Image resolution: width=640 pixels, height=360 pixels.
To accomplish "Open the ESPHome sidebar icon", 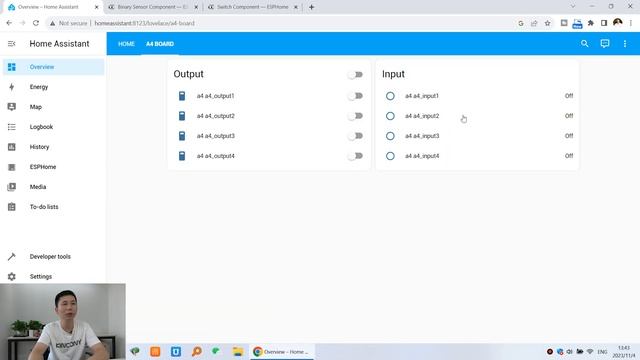I will [x=11, y=167].
